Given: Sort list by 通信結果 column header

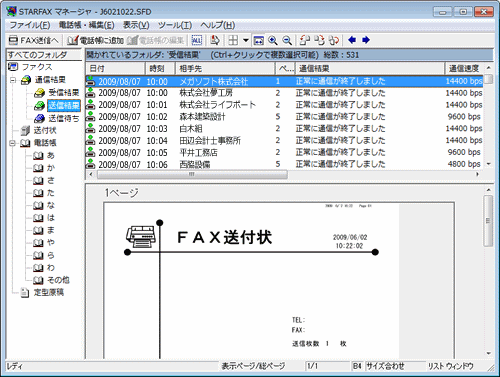Looking at the screenshot, I should pyautogui.click(x=369, y=69).
